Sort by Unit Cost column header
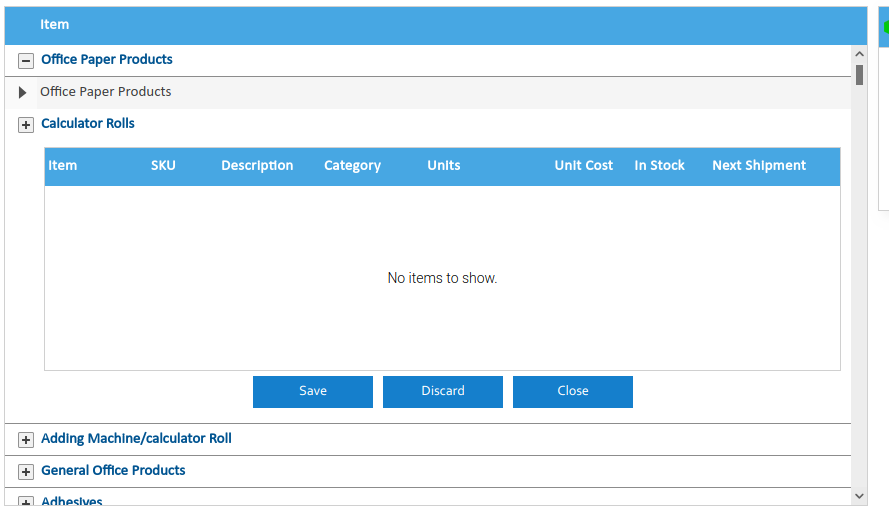889x529 pixels. (583, 166)
